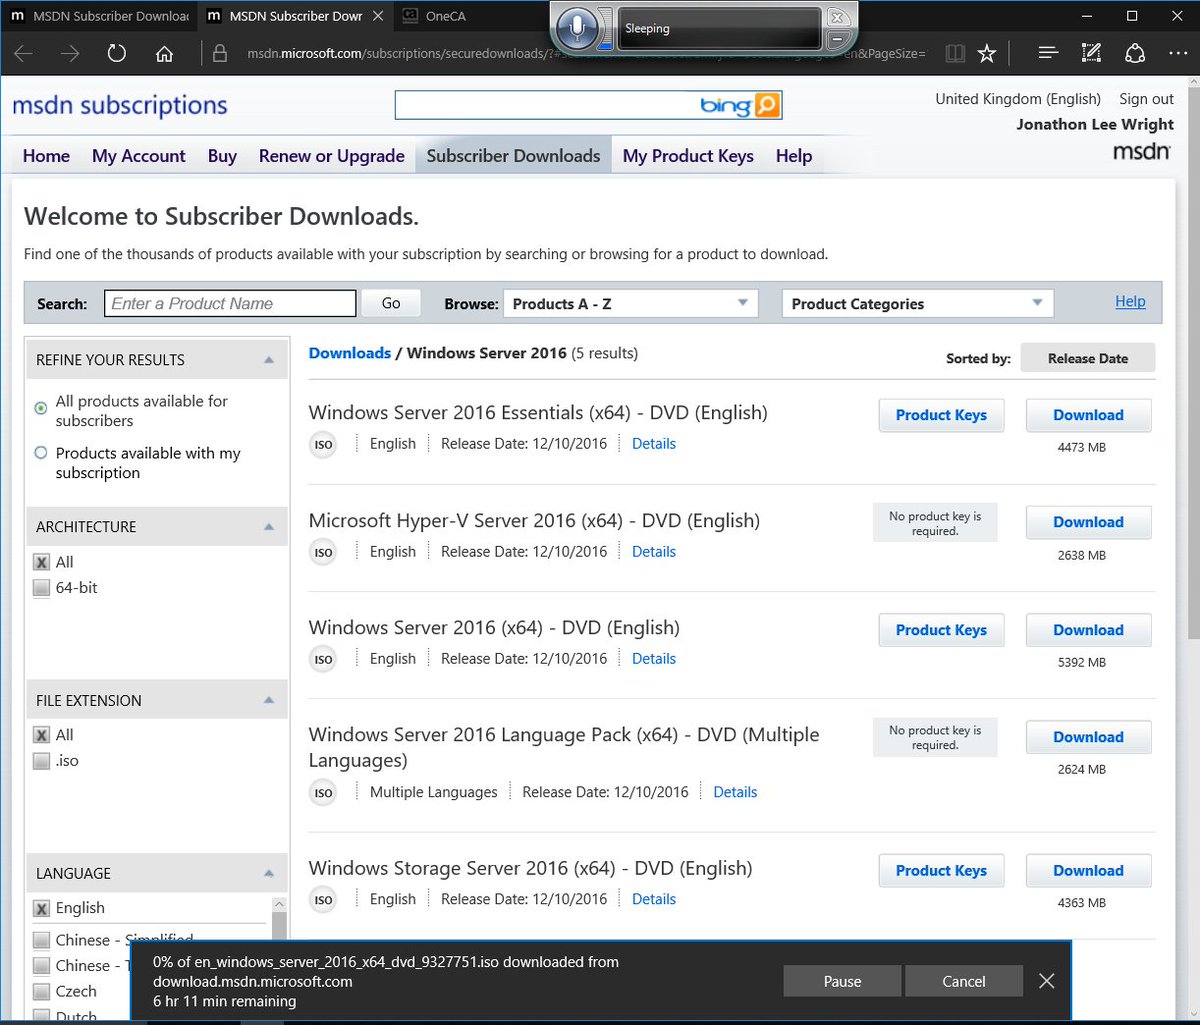Open Renew or Upgrade menu item

(332, 156)
